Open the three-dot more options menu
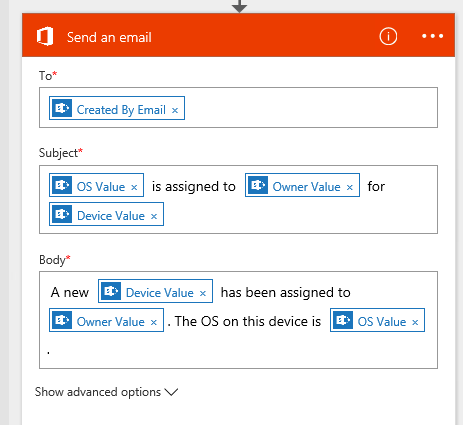 (x=432, y=36)
